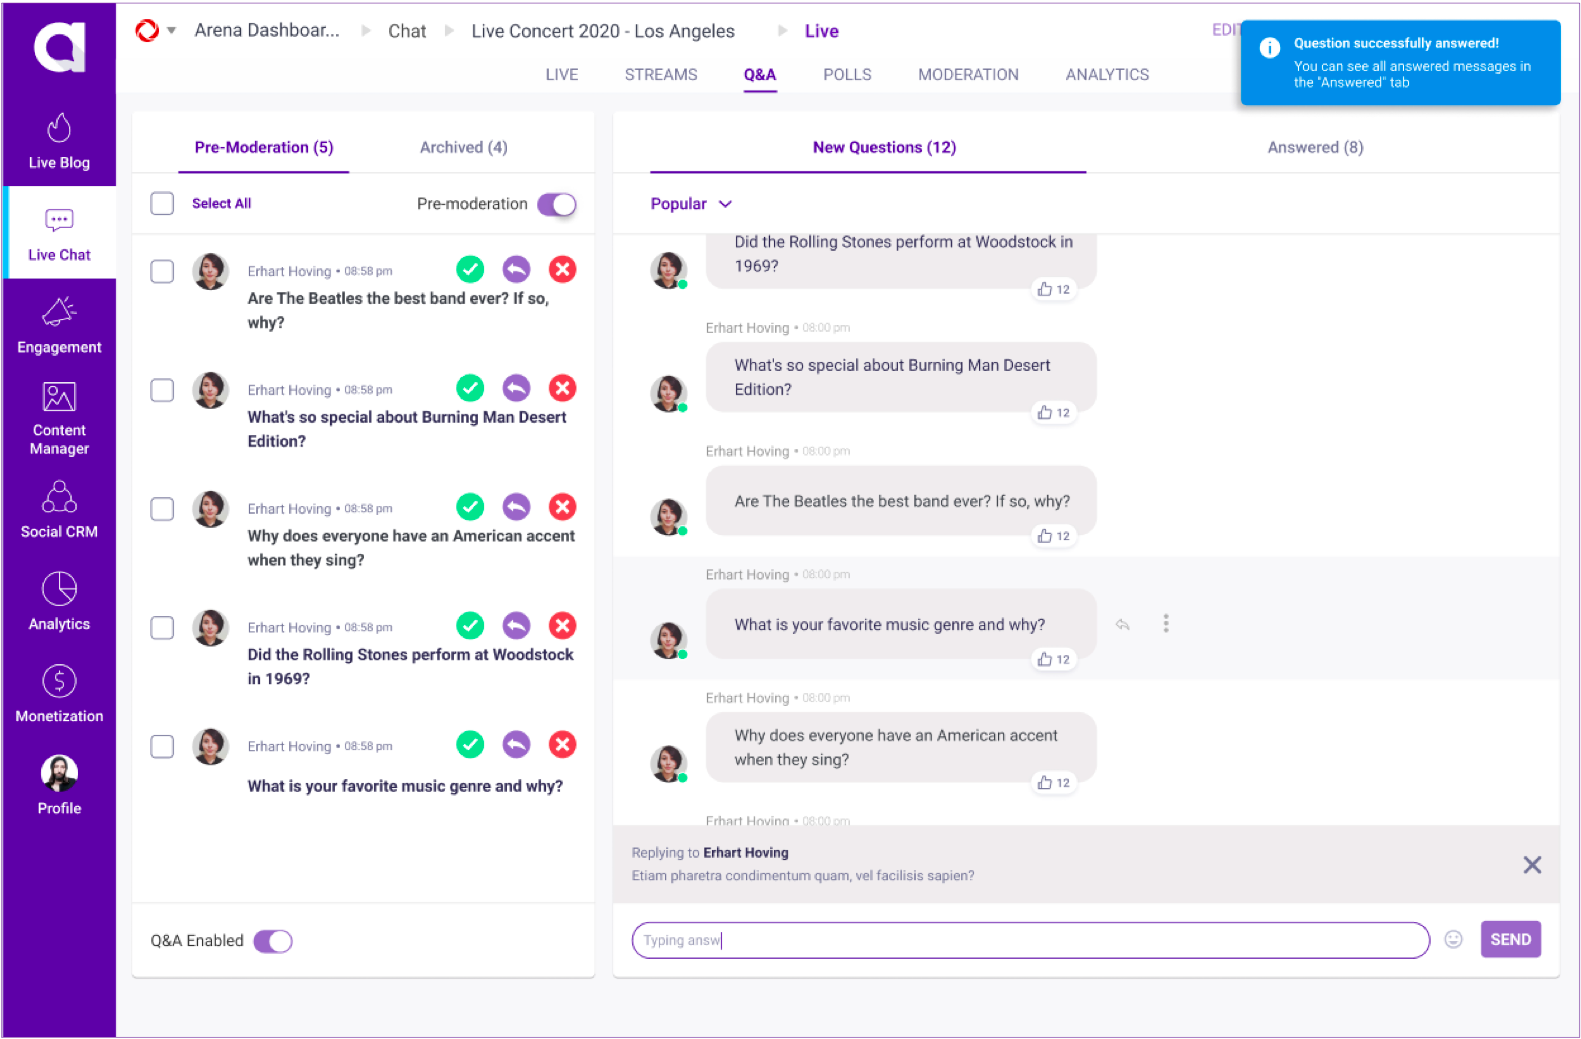The width and height of the screenshot is (1581, 1039).
Task: Open three-dot menu on favorite genre question
Action: pyautogui.click(x=1165, y=624)
